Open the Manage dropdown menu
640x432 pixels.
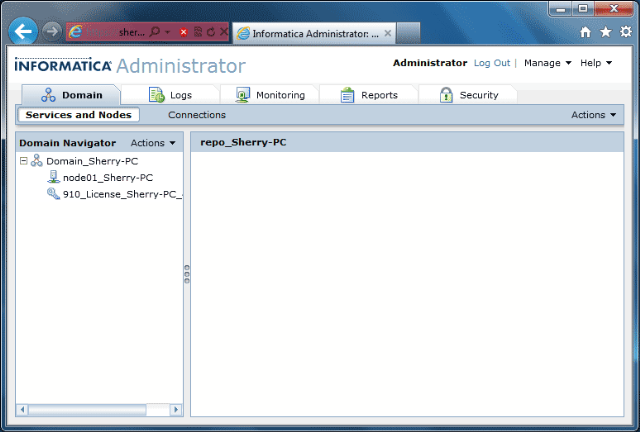(x=547, y=63)
